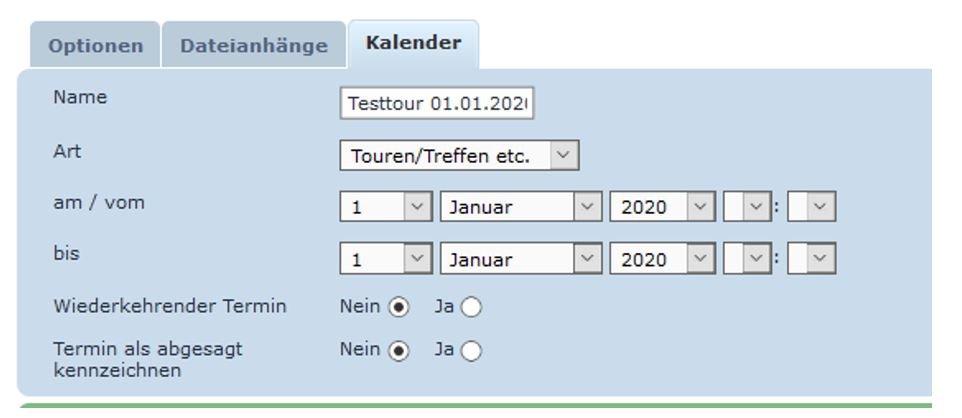Open the 'am / vom' day dropdown
962x418 pixels.
coord(385,208)
